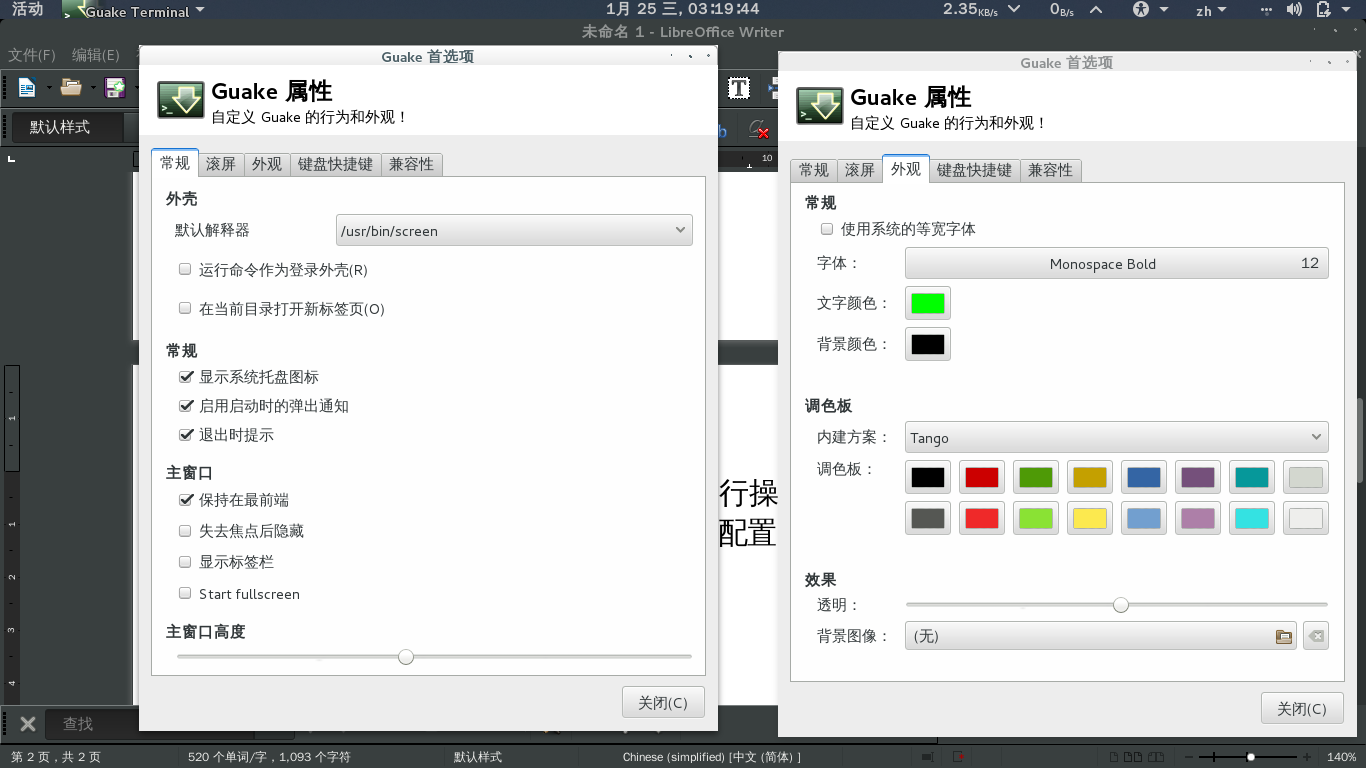Click 关闭(C) button in left dialog
This screenshot has height=768, width=1366.
pos(663,702)
